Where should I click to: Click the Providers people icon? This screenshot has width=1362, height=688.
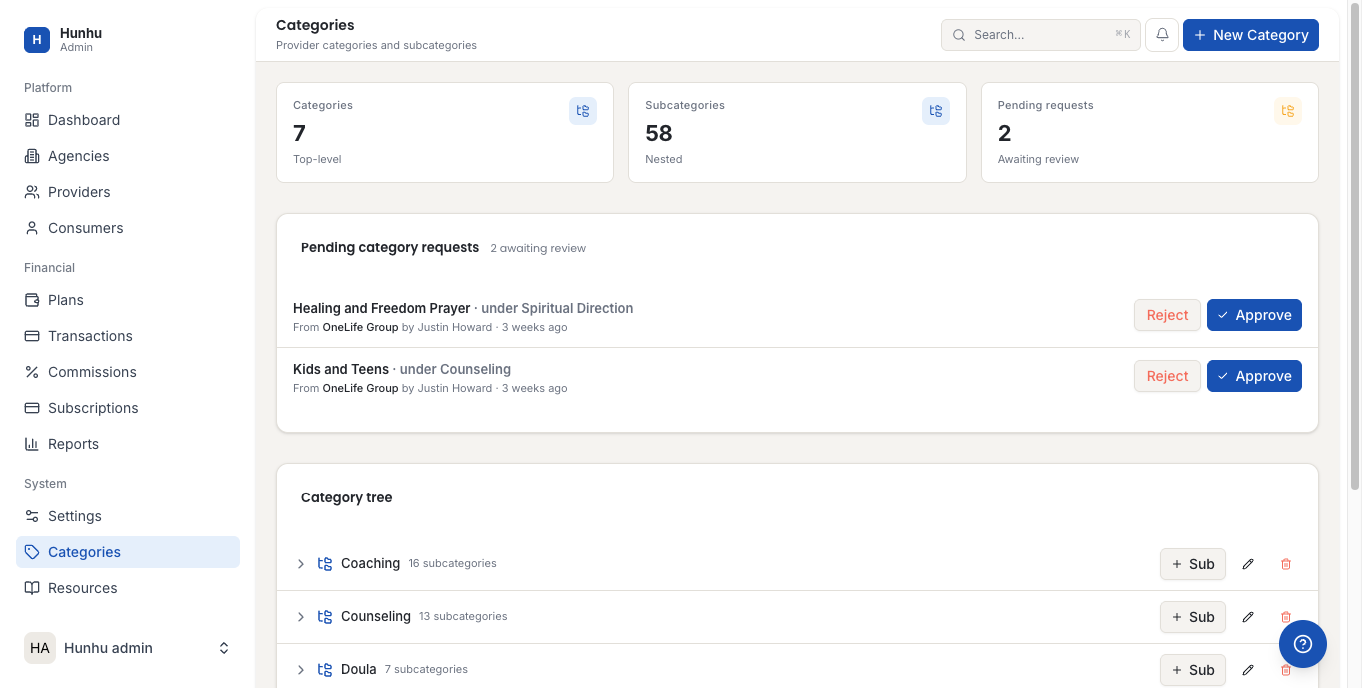pyautogui.click(x=32, y=192)
